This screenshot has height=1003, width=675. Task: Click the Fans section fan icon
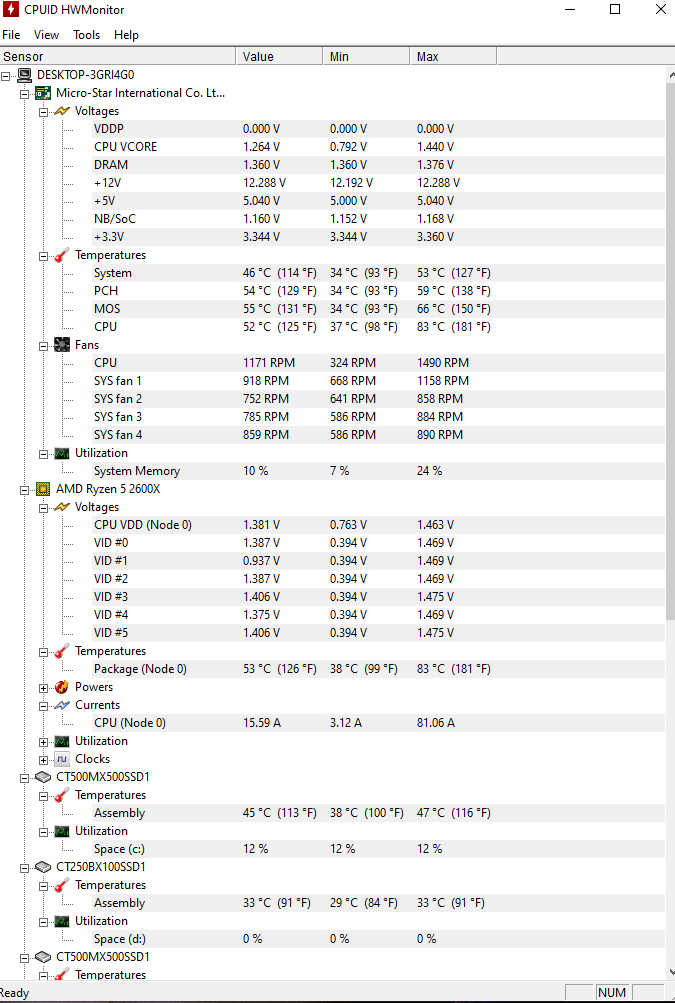pyautogui.click(x=62, y=345)
